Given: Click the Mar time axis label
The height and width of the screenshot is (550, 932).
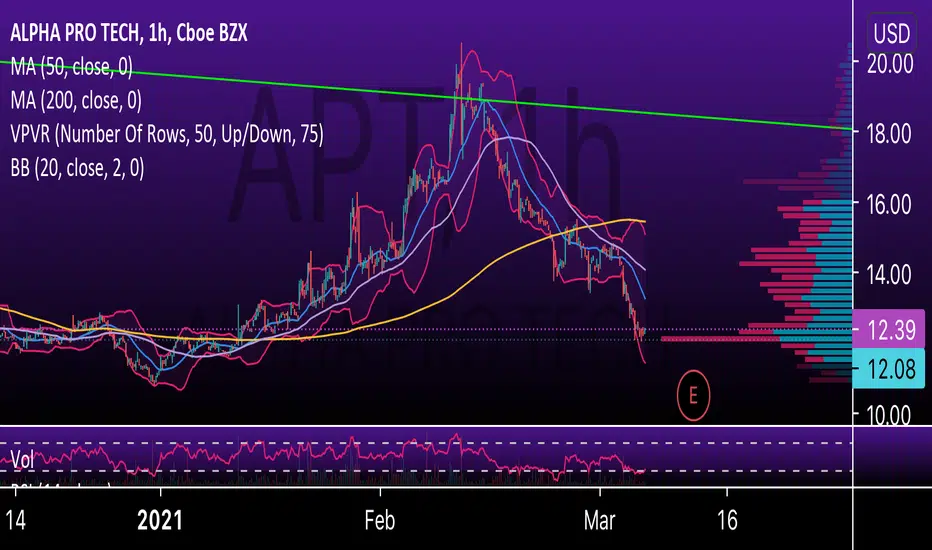Looking at the screenshot, I should pos(599,520).
